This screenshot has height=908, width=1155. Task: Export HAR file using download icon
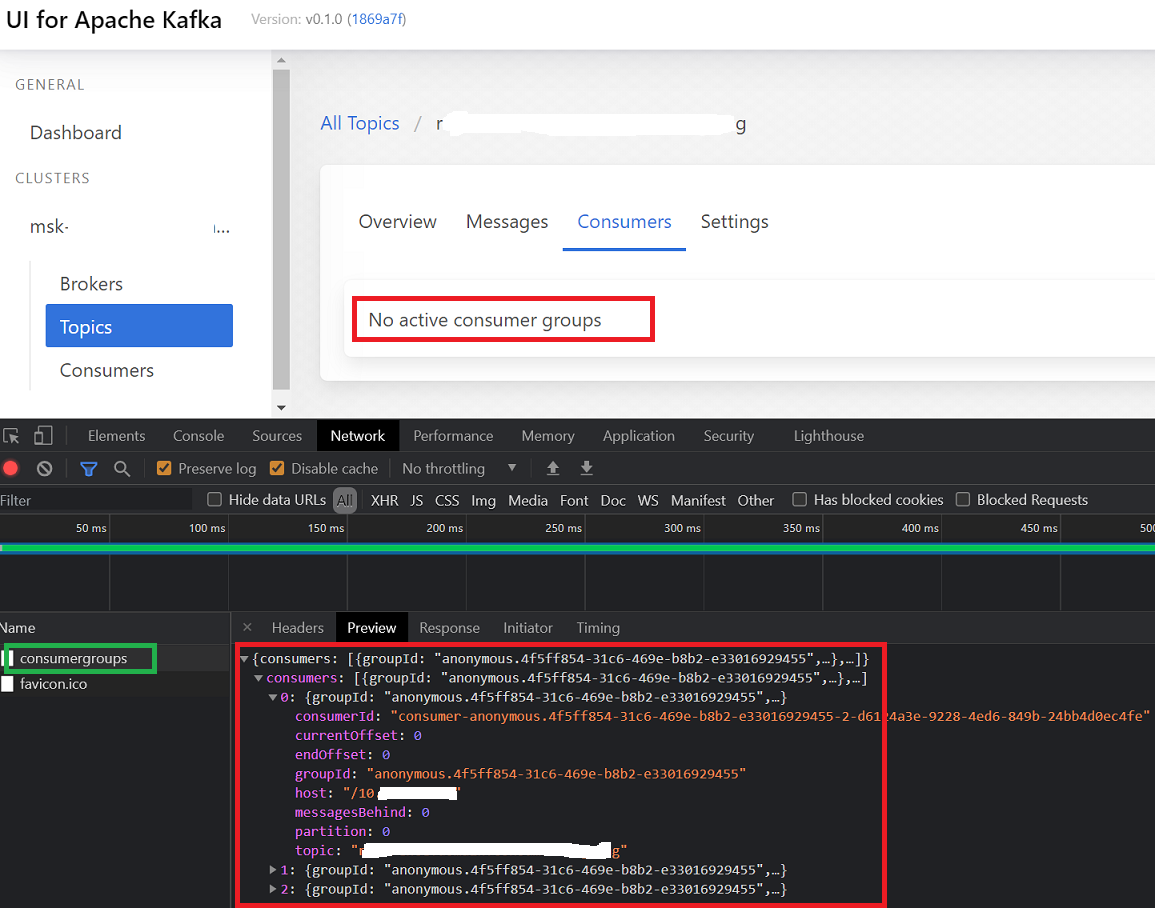[x=586, y=468]
